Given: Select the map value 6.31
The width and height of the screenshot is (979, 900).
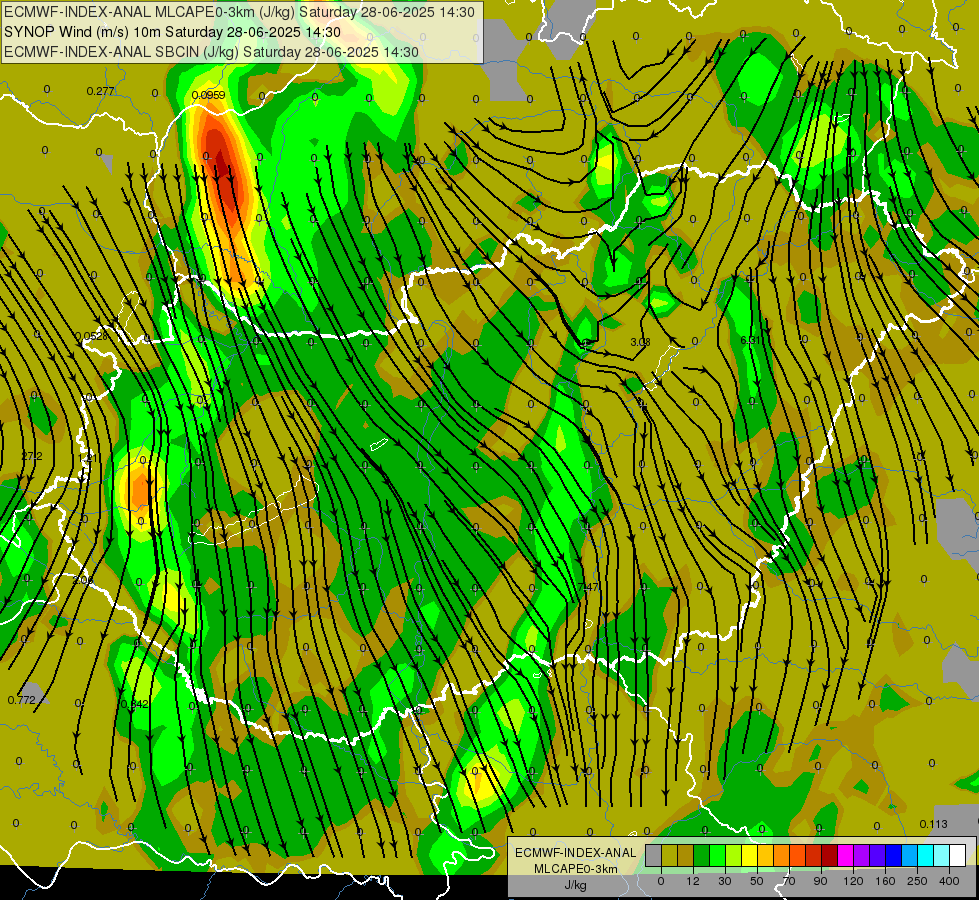Looking at the screenshot, I should pos(750,340).
